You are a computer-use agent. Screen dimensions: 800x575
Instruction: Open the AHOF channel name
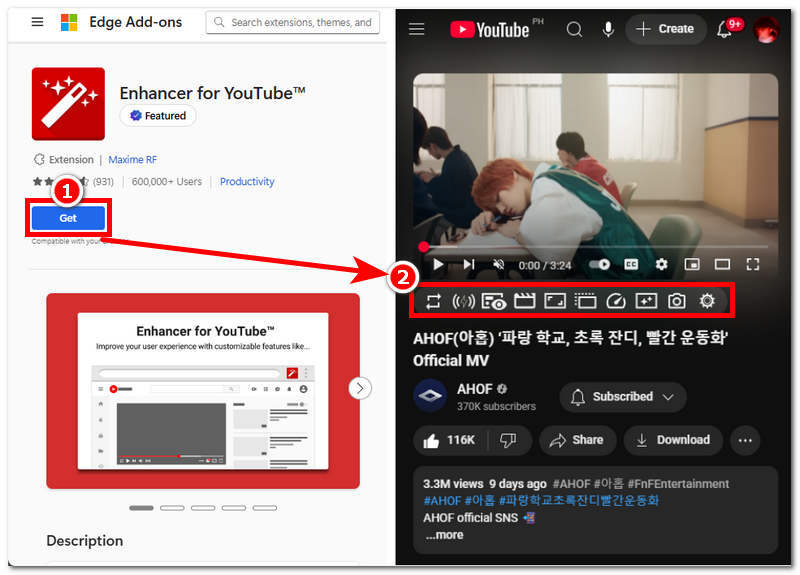click(475, 389)
